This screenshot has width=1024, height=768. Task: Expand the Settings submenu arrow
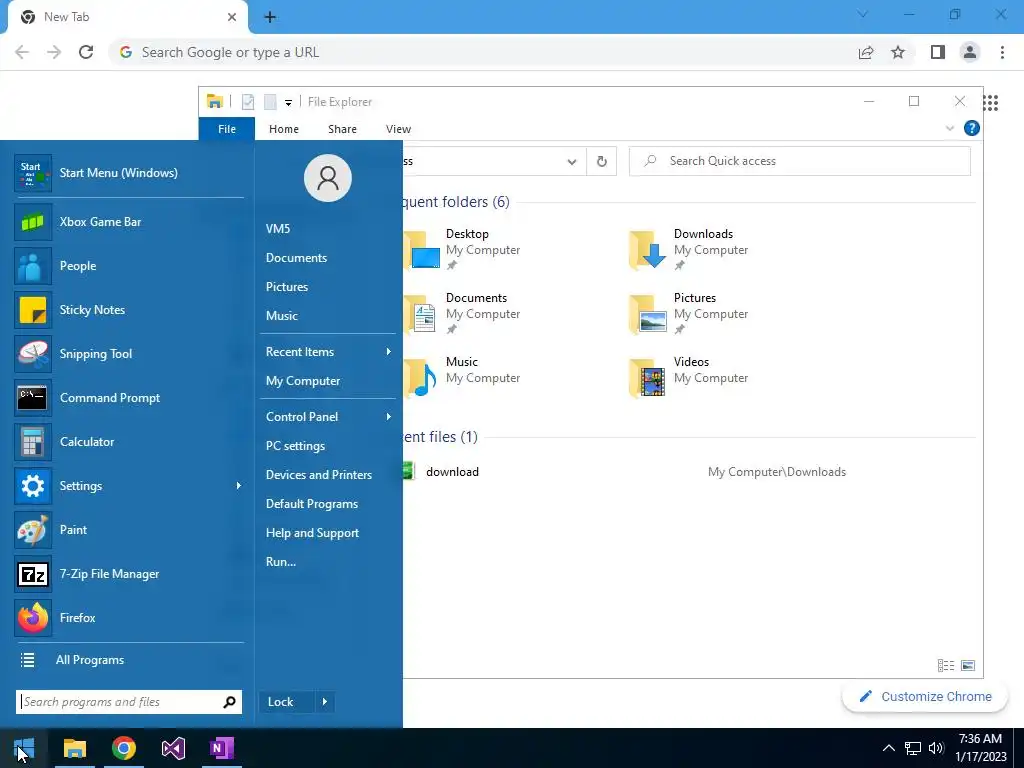tap(238, 486)
